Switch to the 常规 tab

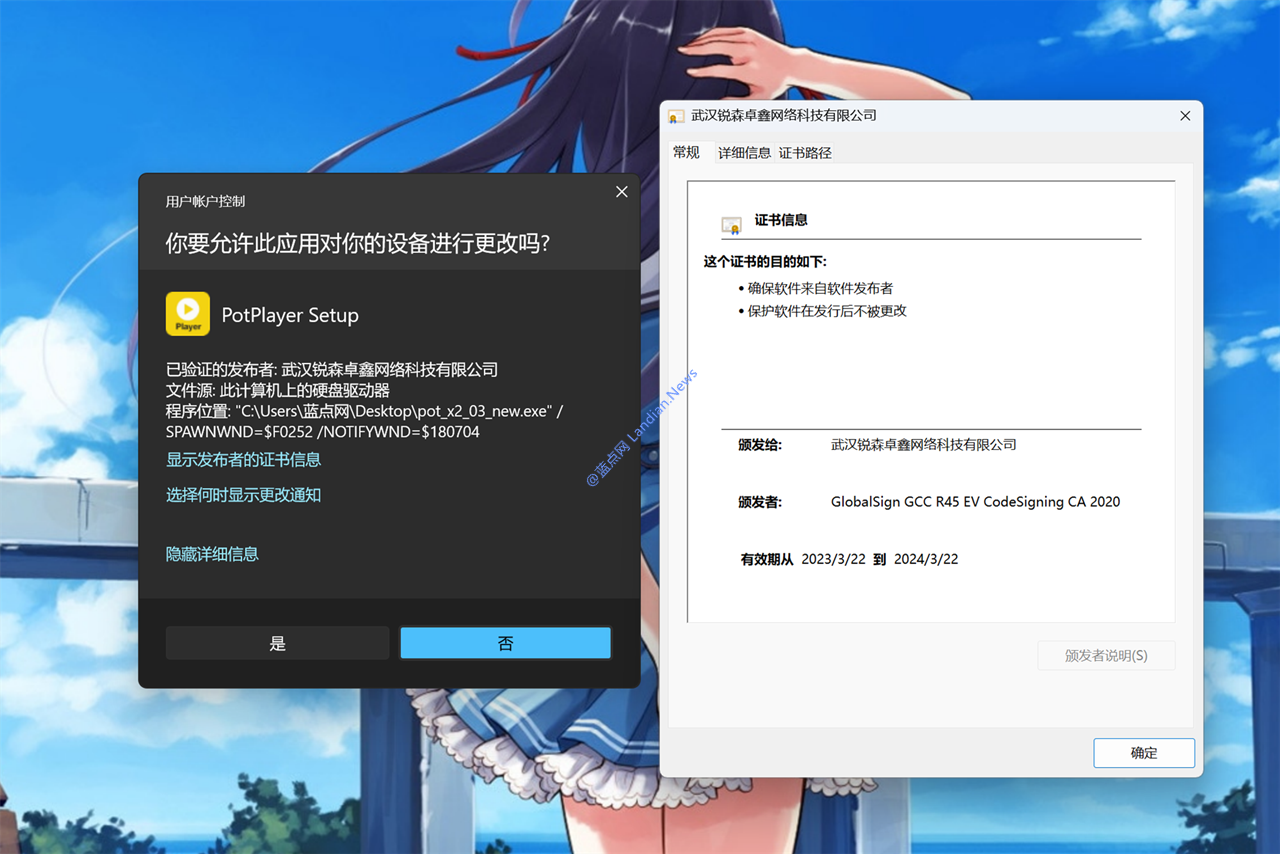click(x=686, y=152)
